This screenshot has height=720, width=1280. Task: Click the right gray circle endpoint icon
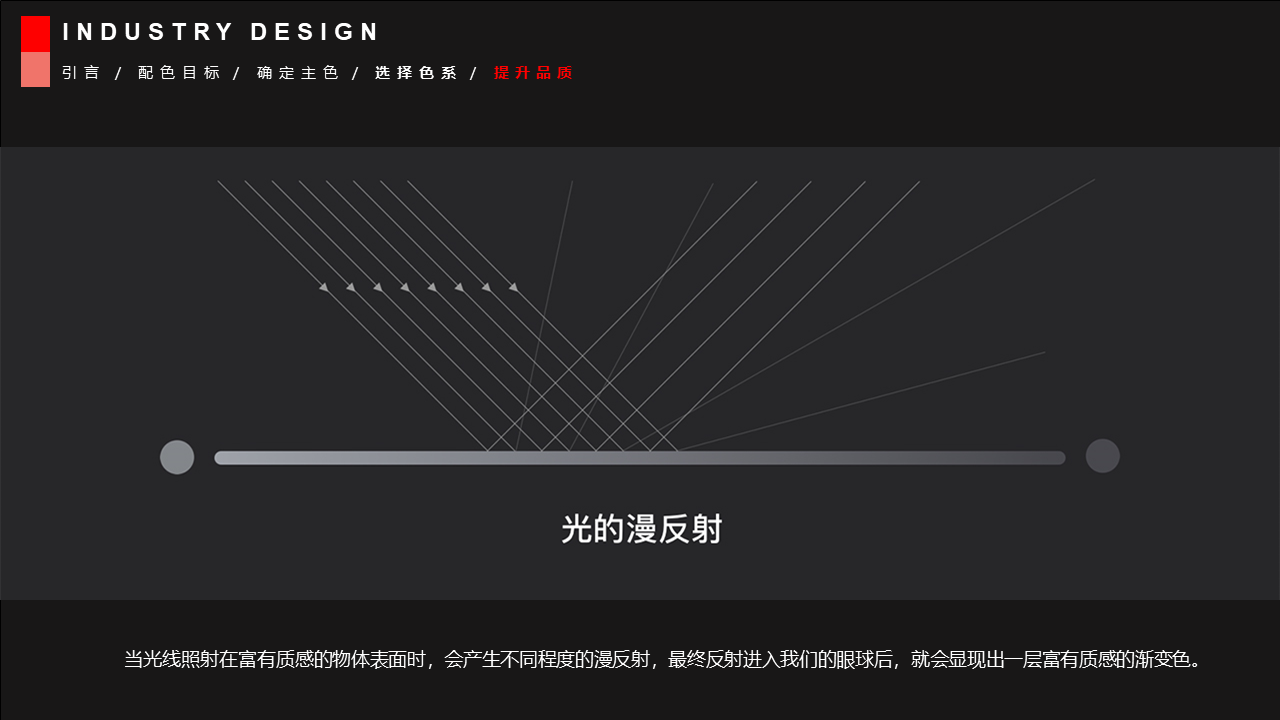click(1103, 457)
